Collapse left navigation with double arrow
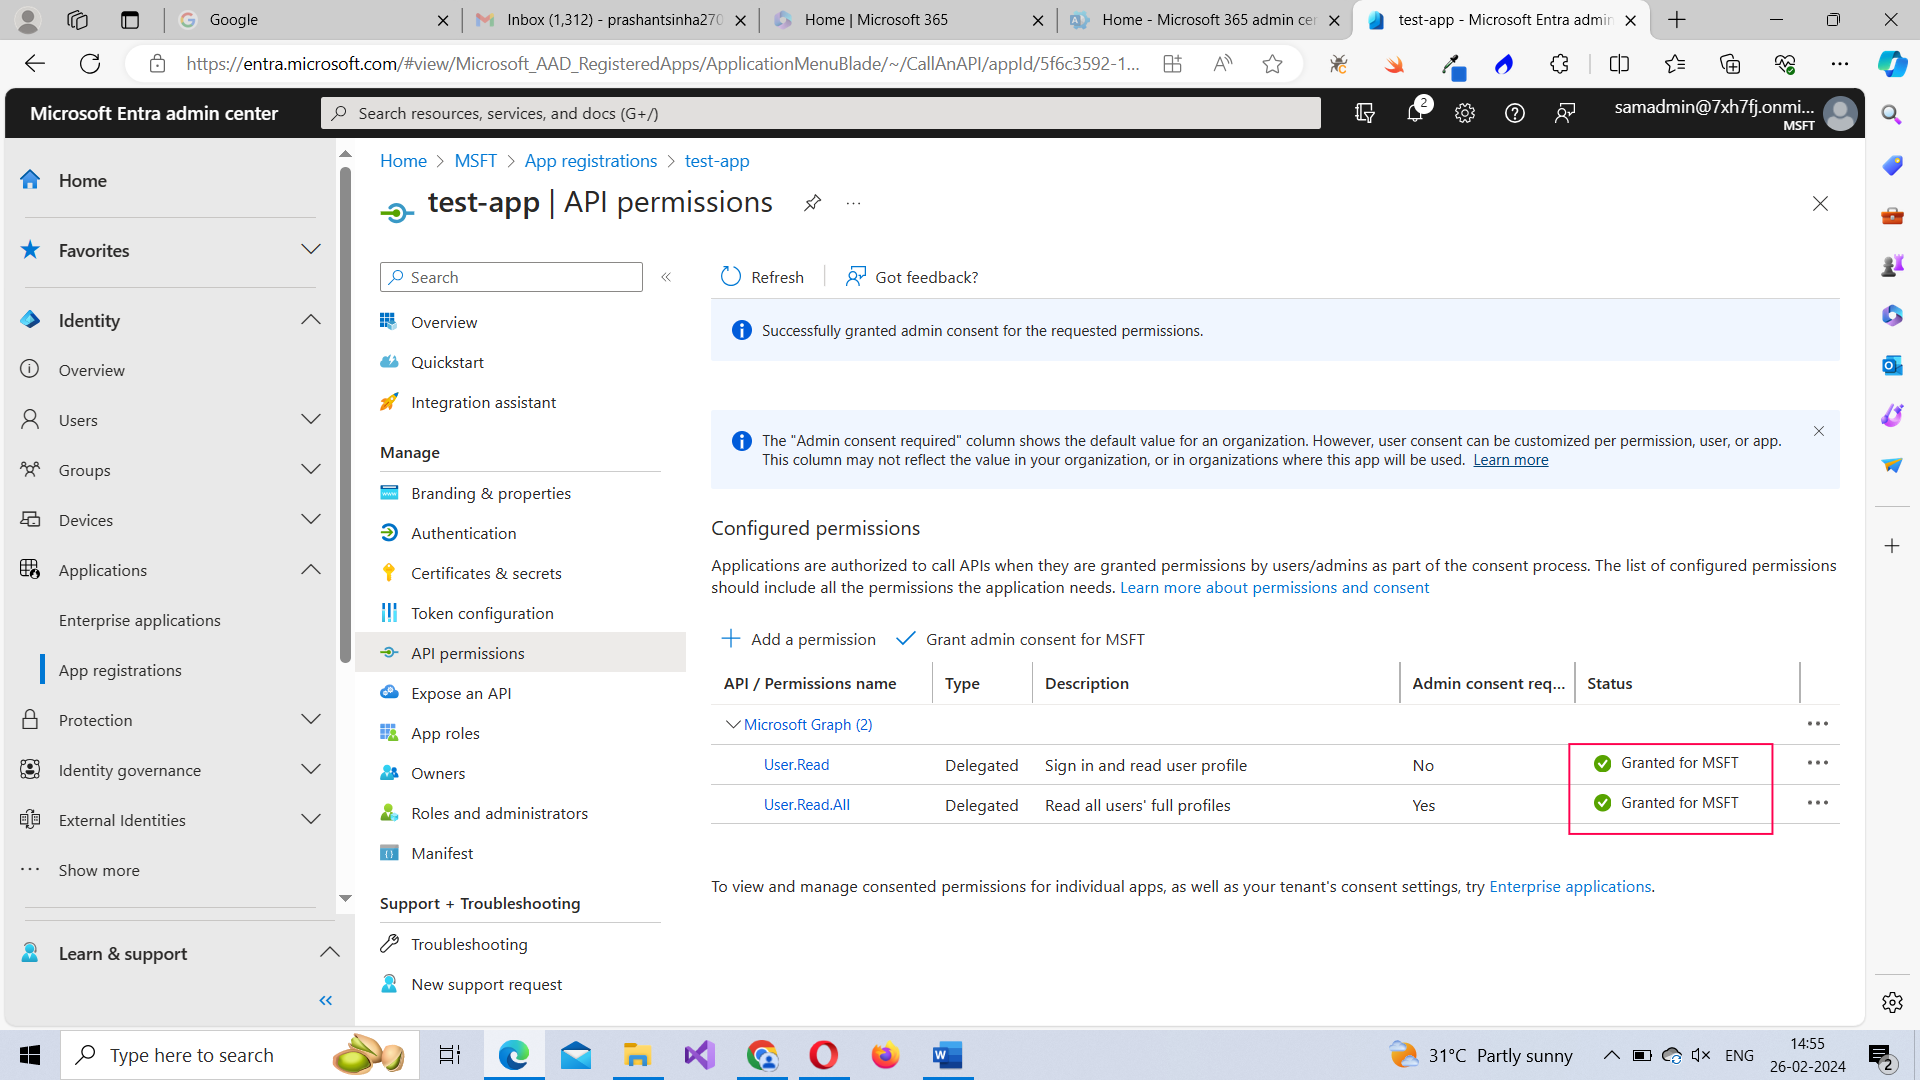Viewport: 1920px width, 1080px height. (x=325, y=1000)
